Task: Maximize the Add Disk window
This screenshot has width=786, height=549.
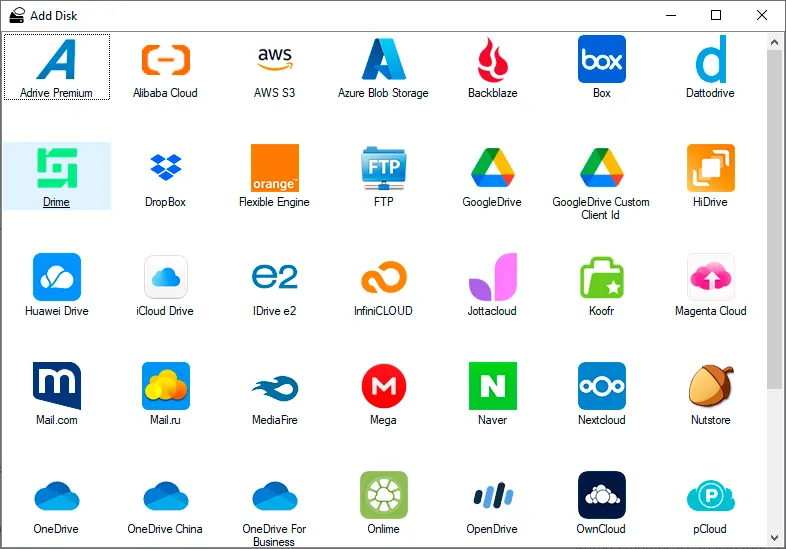Action: click(716, 16)
